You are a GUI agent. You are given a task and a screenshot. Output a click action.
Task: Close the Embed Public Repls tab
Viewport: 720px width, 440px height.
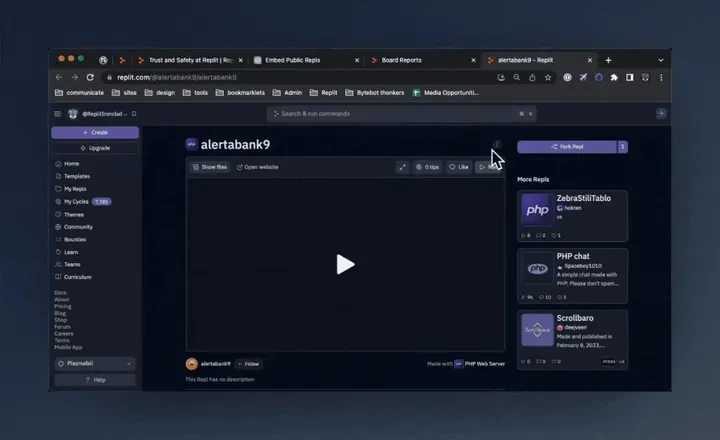click(357, 60)
